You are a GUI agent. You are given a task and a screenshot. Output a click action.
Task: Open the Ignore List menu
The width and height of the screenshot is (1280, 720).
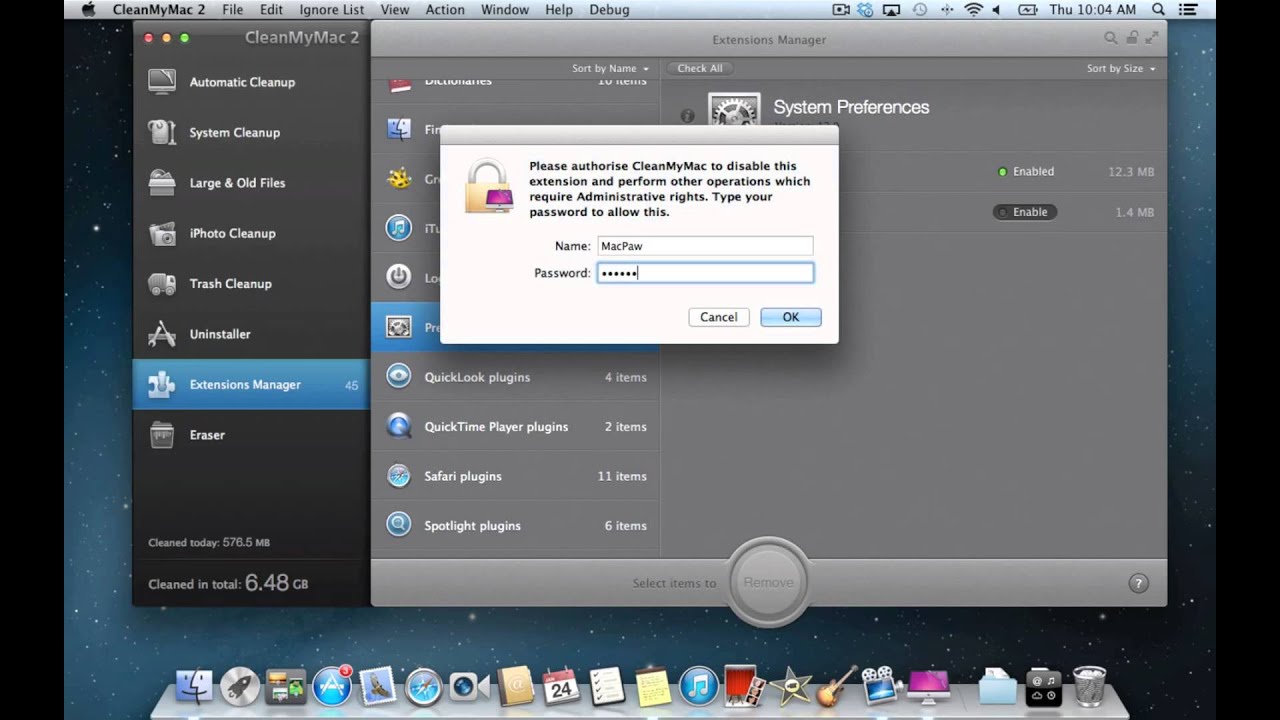tap(331, 10)
